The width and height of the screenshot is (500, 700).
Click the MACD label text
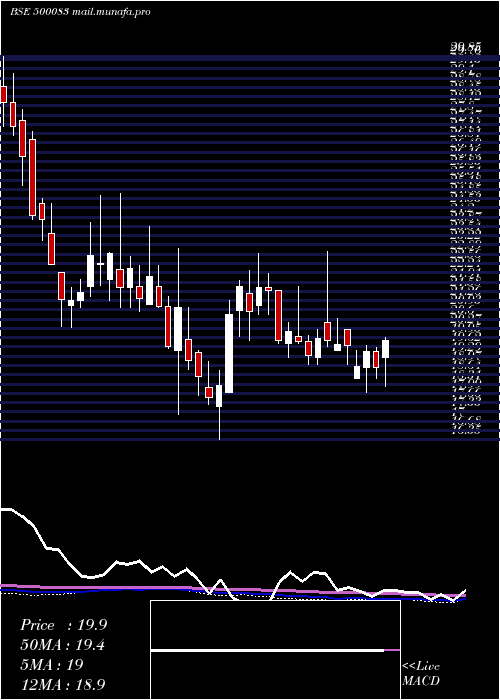click(421, 681)
